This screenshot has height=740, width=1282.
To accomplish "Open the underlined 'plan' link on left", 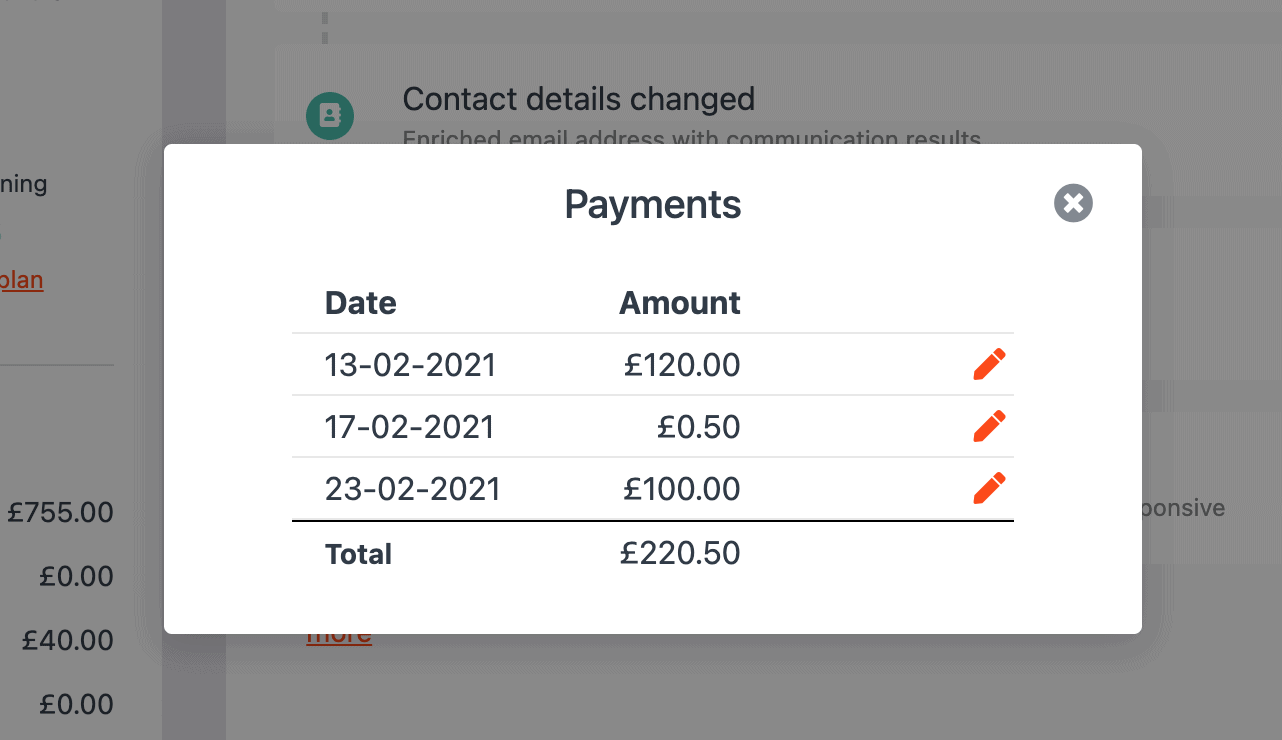I will point(22,280).
